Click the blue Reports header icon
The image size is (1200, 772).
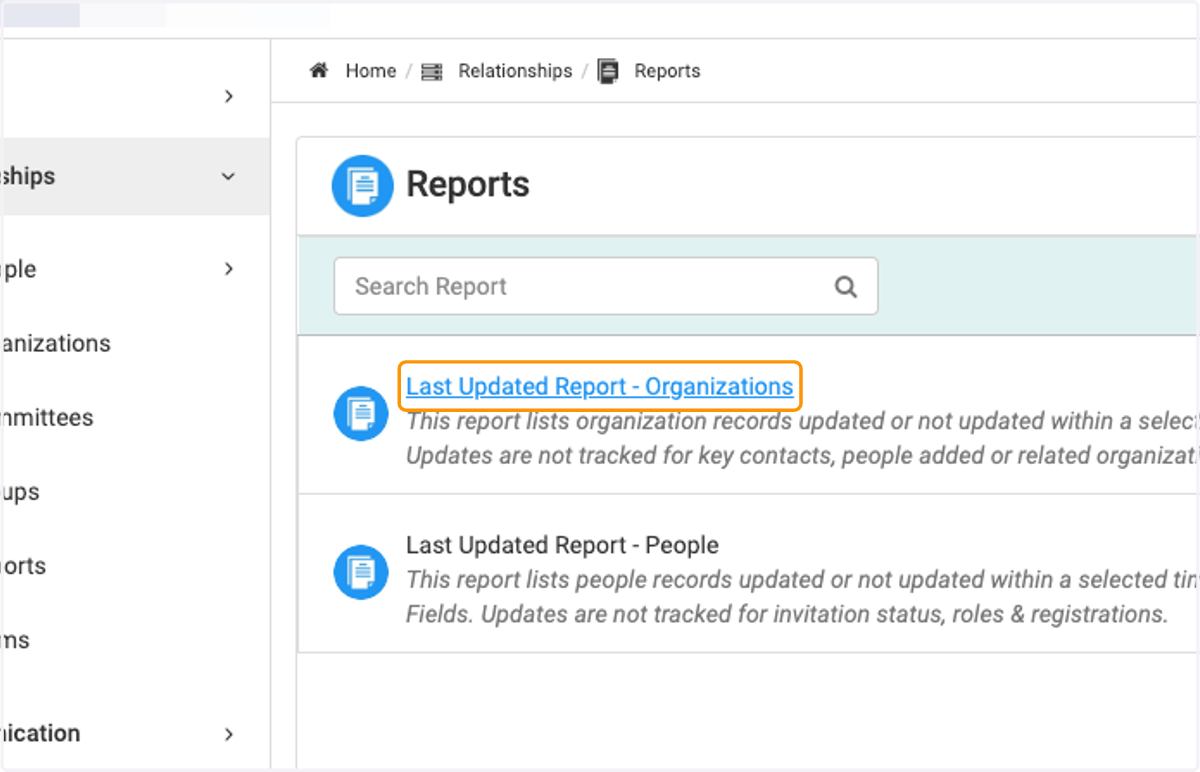coord(362,185)
